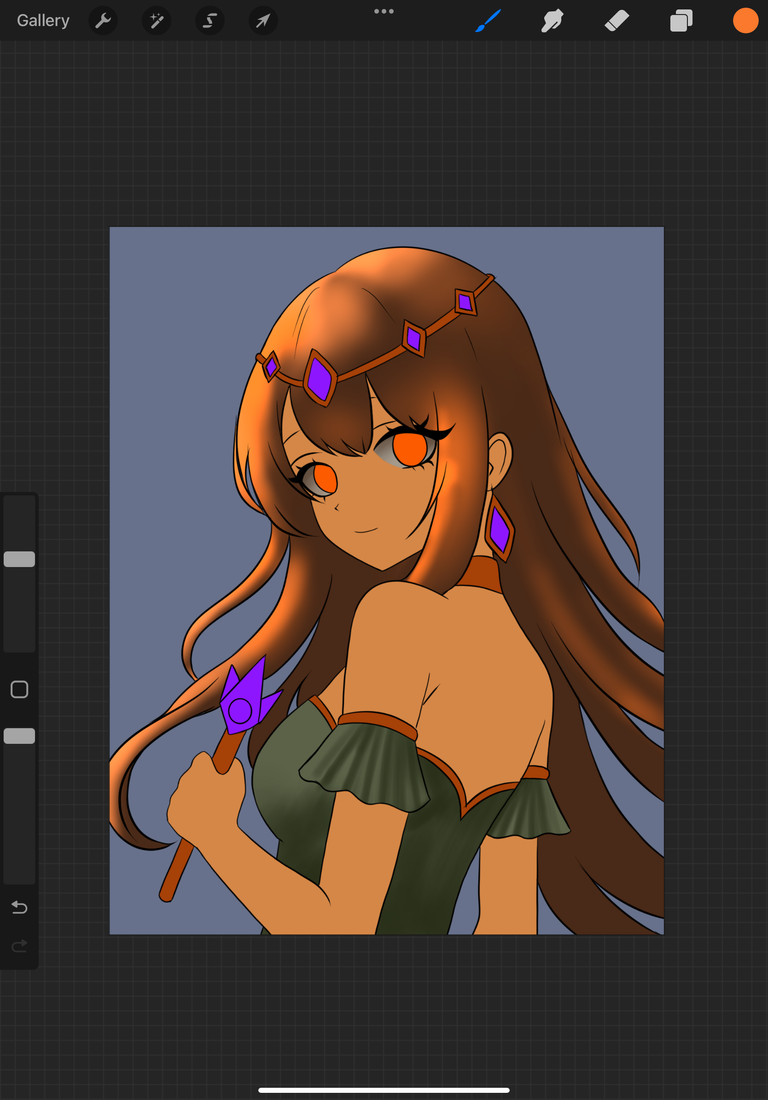
Task: Open the Actions wrench menu
Action: point(103,20)
